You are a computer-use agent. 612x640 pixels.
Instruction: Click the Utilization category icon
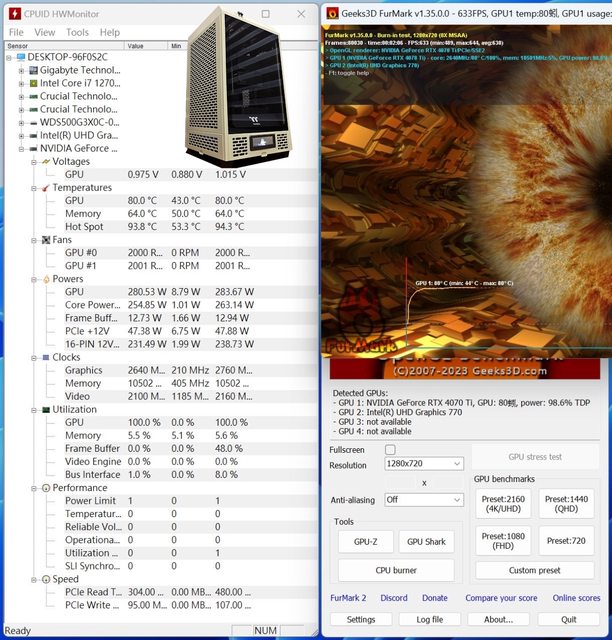45,410
